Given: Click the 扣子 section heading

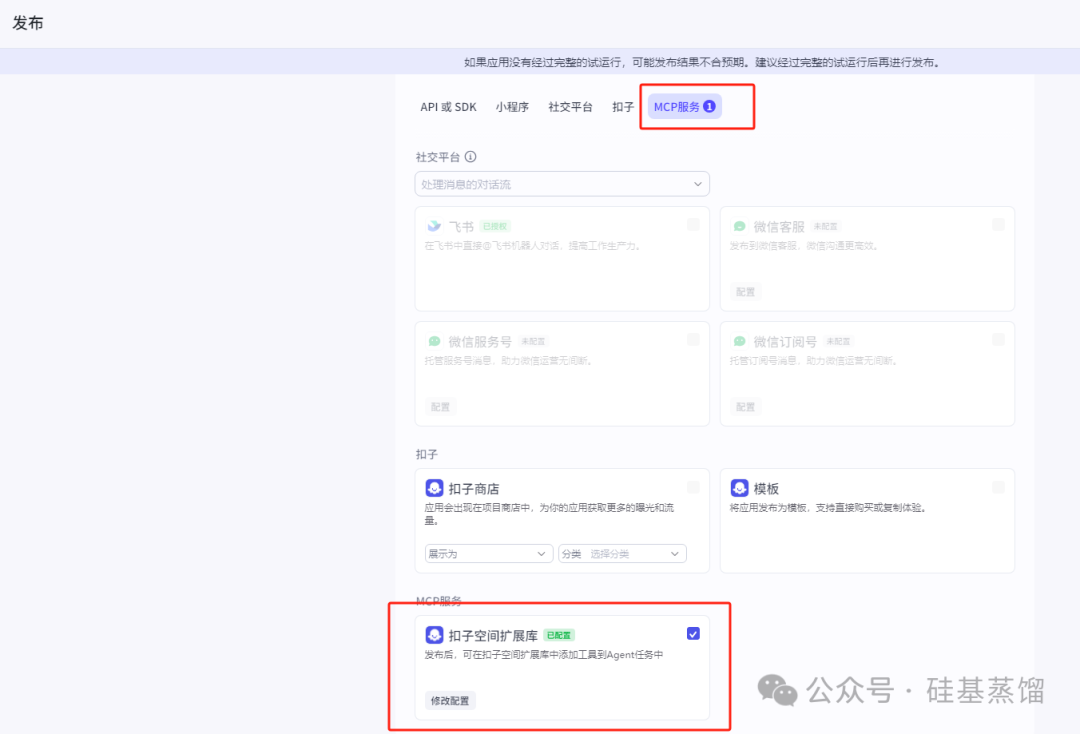Looking at the screenshot, I should 427,454.
